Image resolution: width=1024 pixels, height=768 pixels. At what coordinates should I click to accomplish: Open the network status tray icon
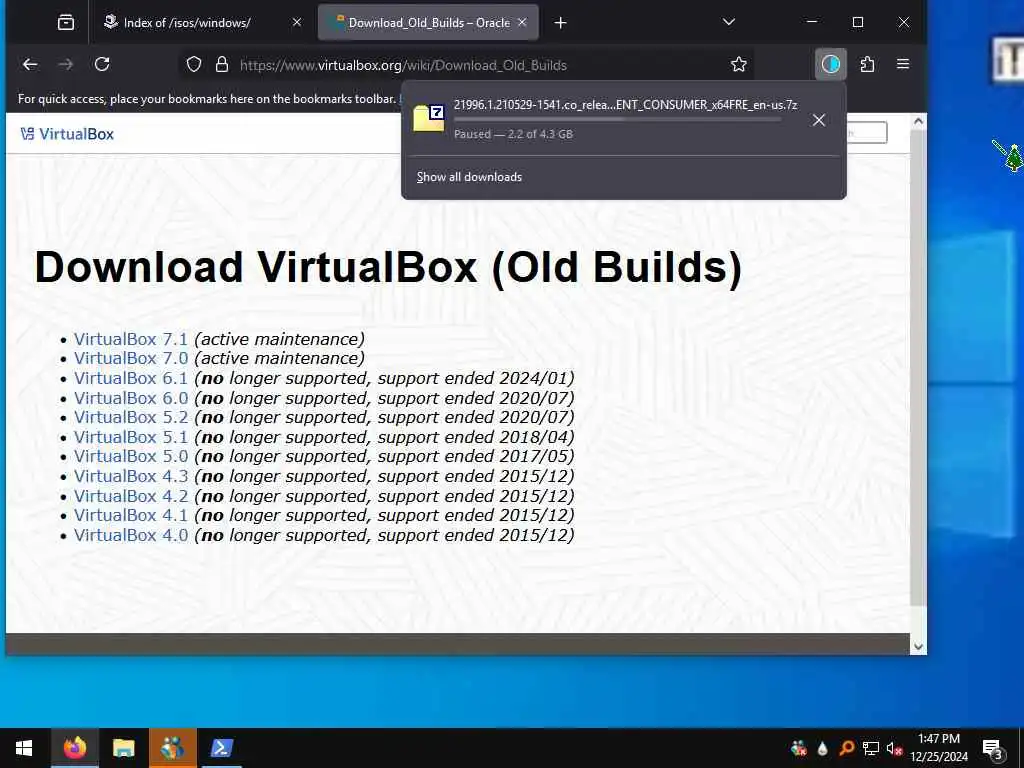tap(871, 748)
